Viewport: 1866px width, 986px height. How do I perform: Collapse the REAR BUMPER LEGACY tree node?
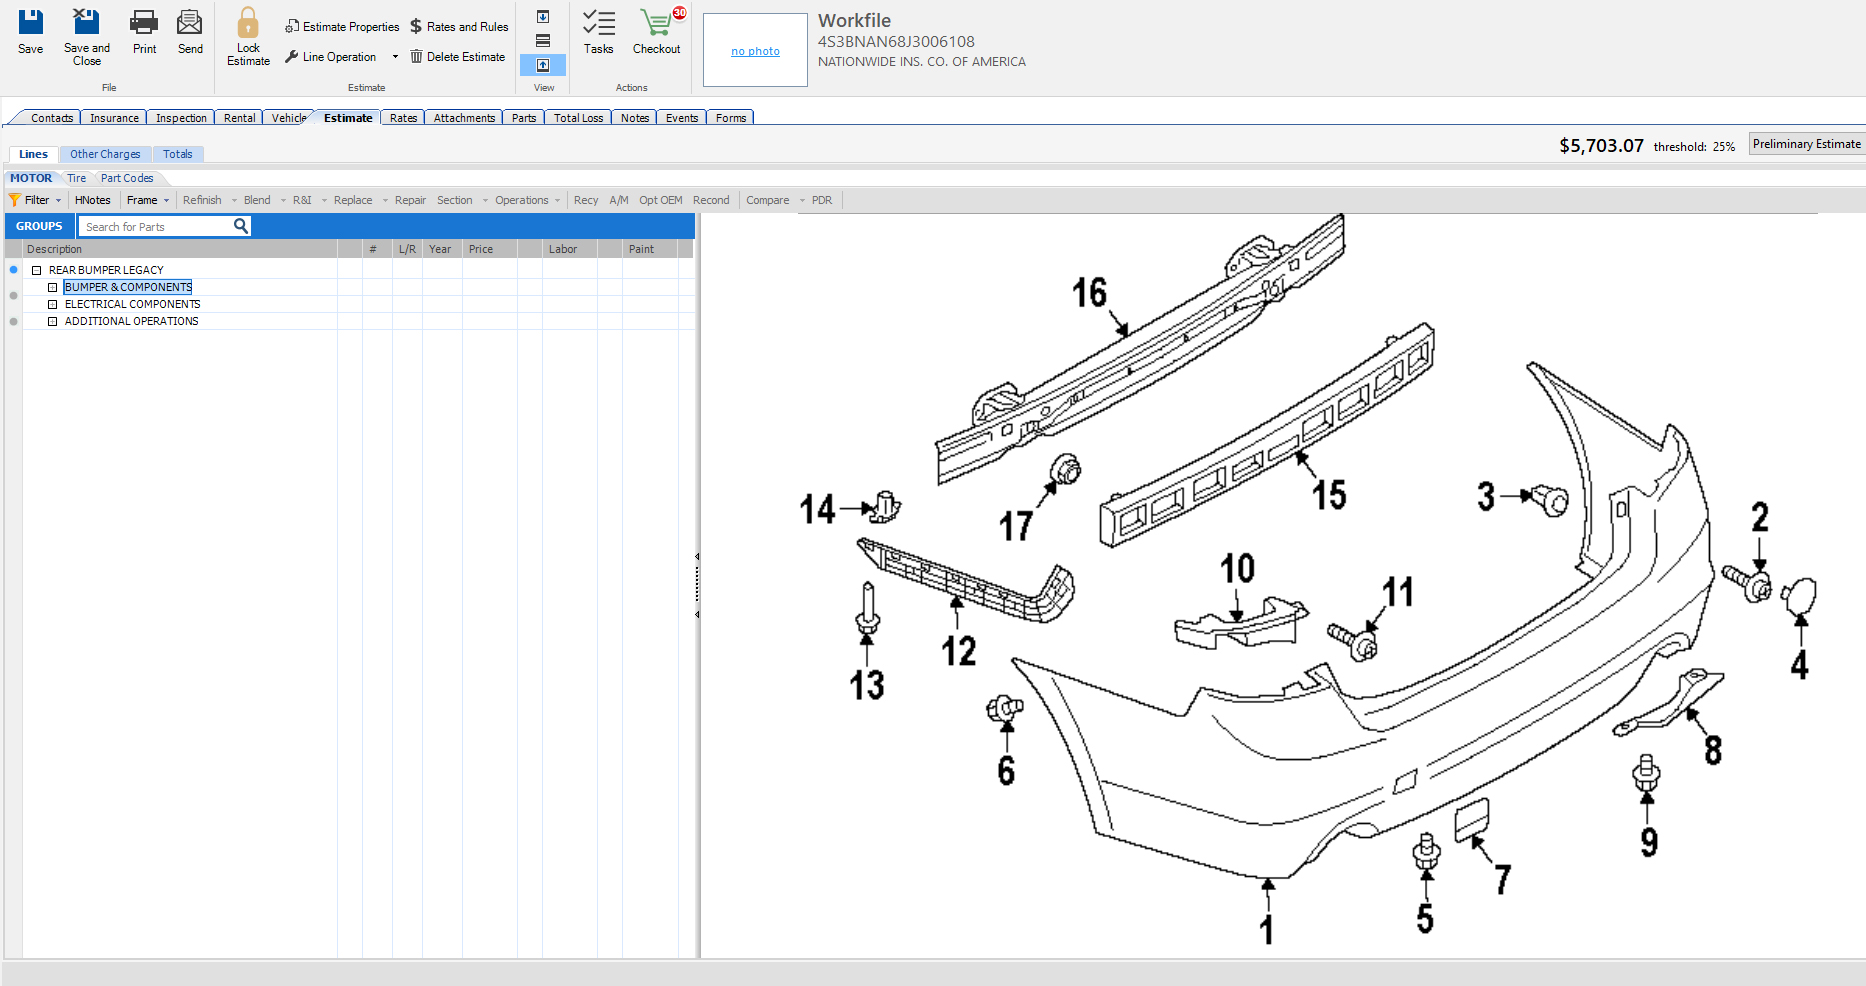click(x=37, y=271)
